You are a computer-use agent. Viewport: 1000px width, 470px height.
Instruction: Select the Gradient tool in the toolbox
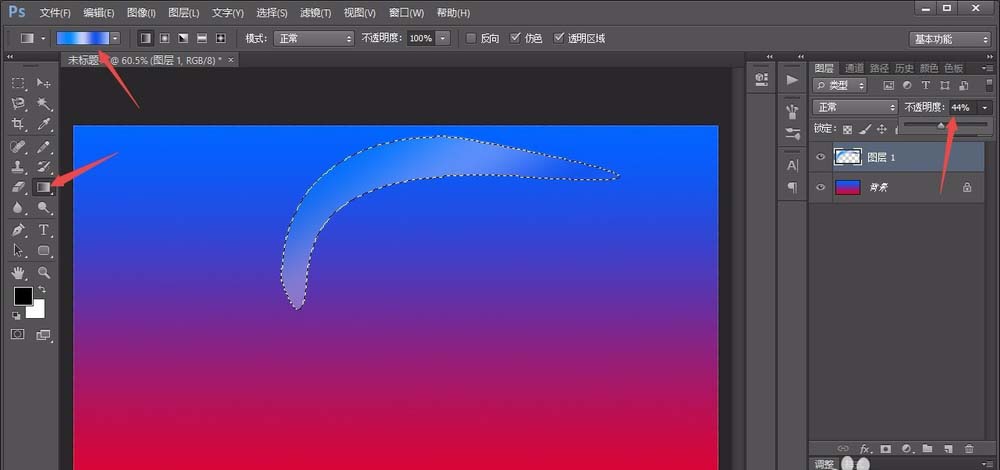(44, 187)
